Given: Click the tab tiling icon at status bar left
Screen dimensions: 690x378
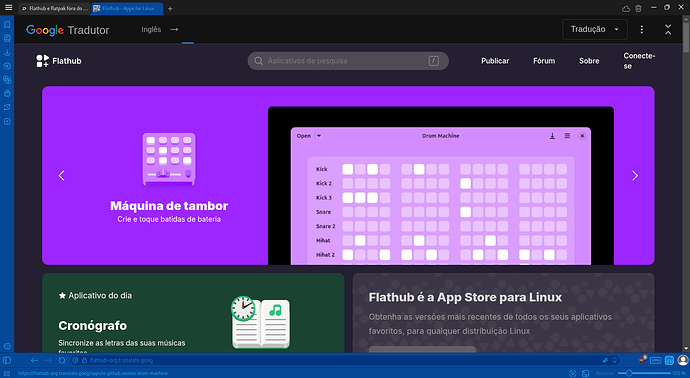Looking at the screenshot, I should 7,374.
